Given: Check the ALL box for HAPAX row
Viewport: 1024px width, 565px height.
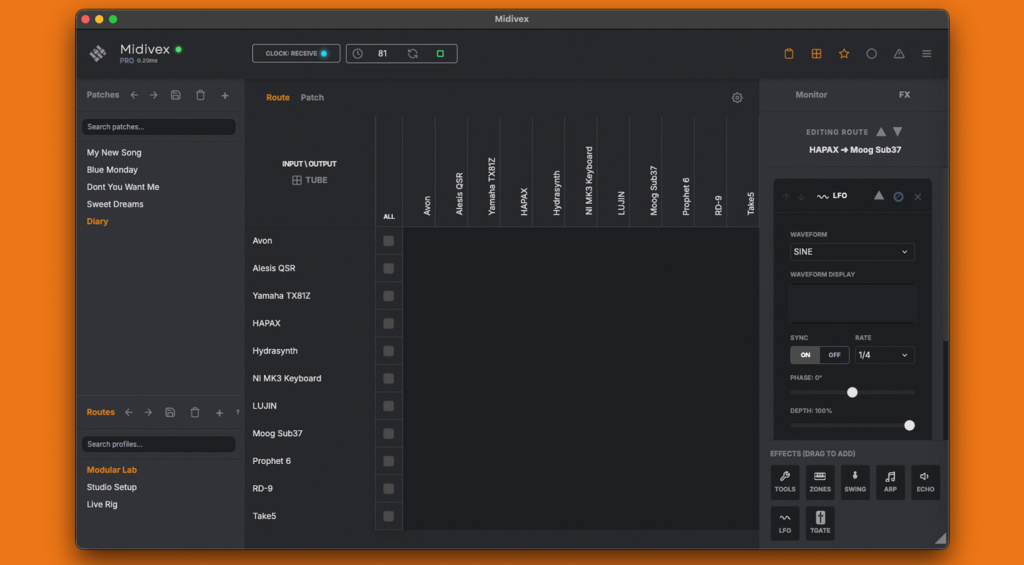Looking at the screenshot, I should click(x=389, y=323).
